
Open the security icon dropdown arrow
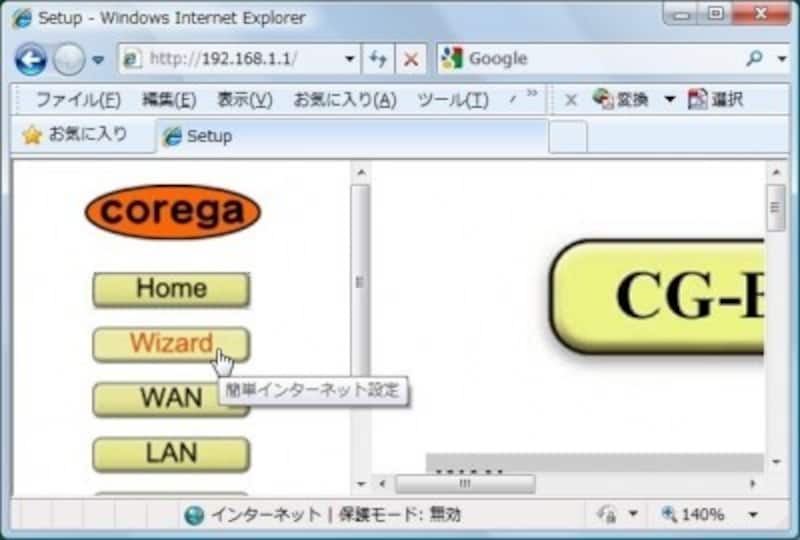(x=633, y=513)
